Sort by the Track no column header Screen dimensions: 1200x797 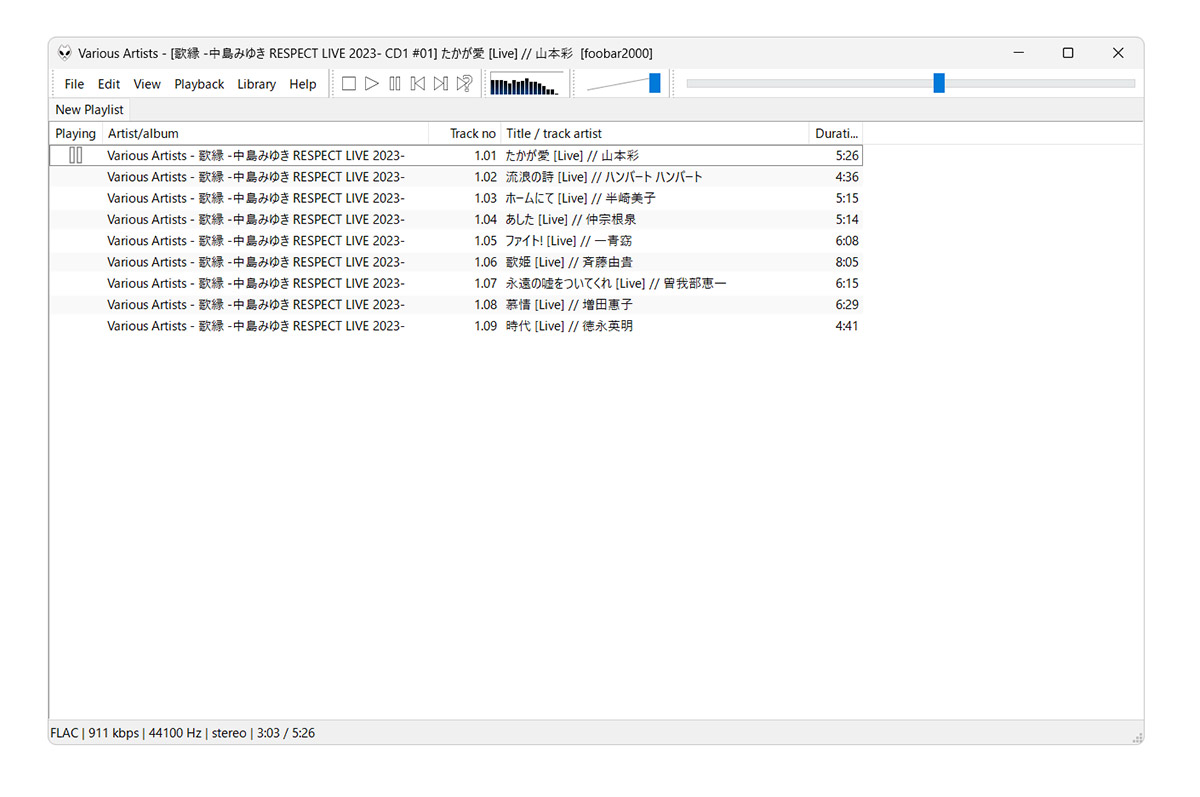pos(464,133)
